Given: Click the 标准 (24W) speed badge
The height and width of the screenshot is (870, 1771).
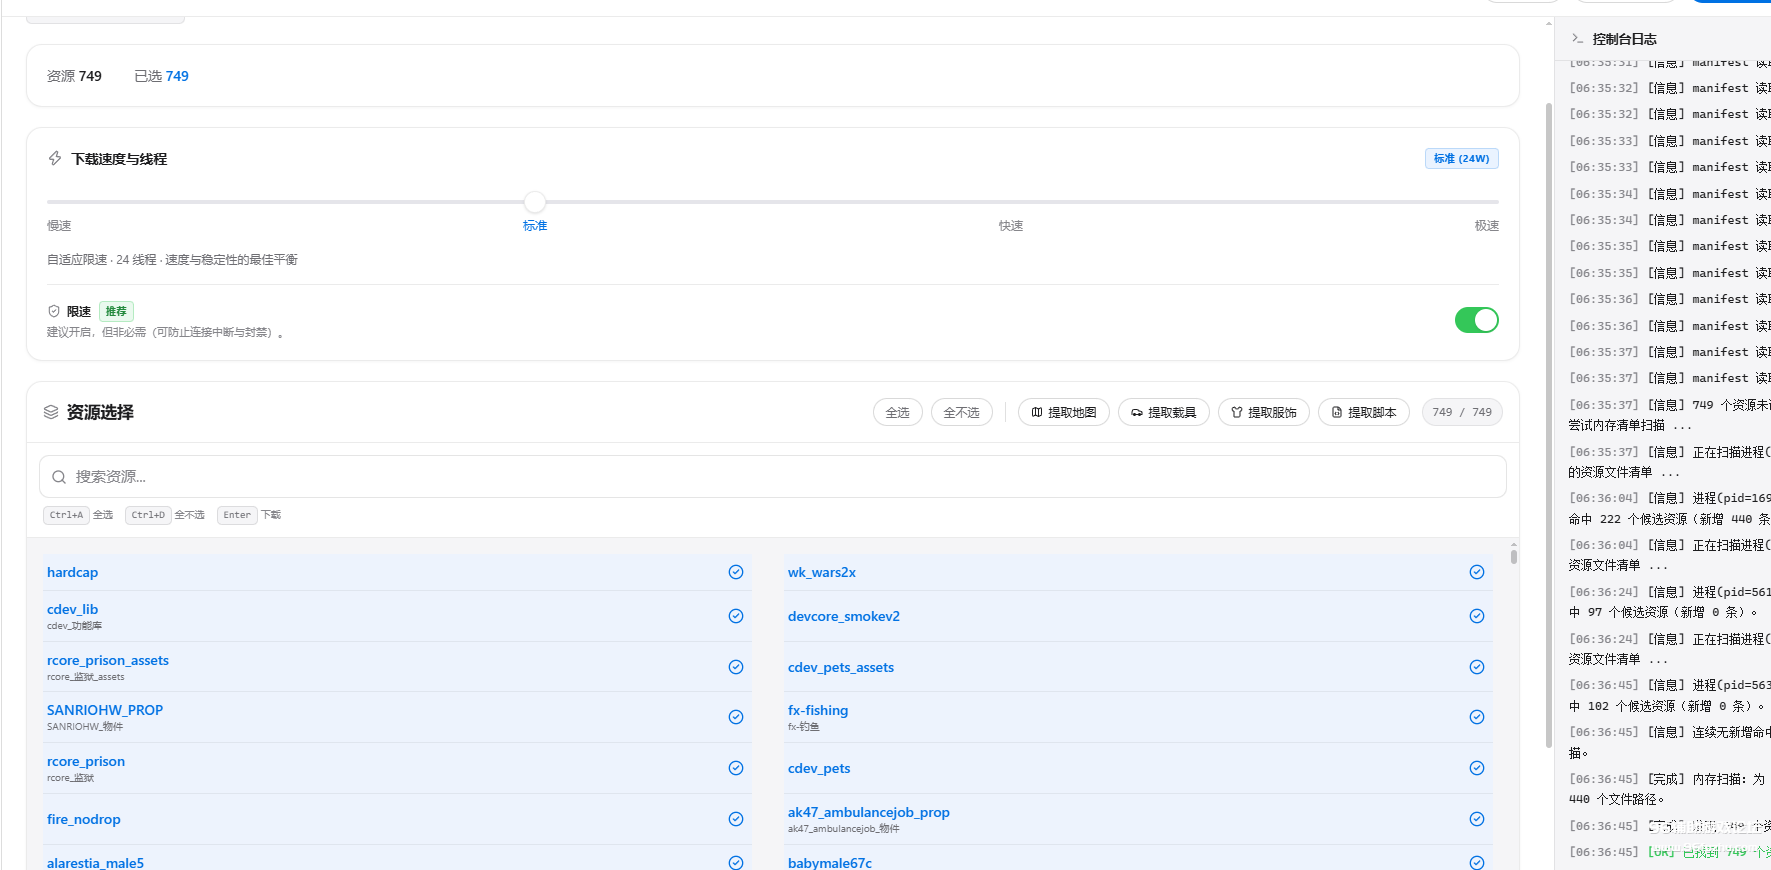Looking at the screenshot, I should (1462, 158).
